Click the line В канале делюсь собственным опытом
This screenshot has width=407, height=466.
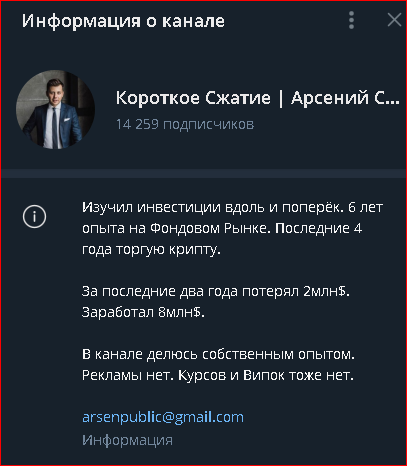pos(218,354)
